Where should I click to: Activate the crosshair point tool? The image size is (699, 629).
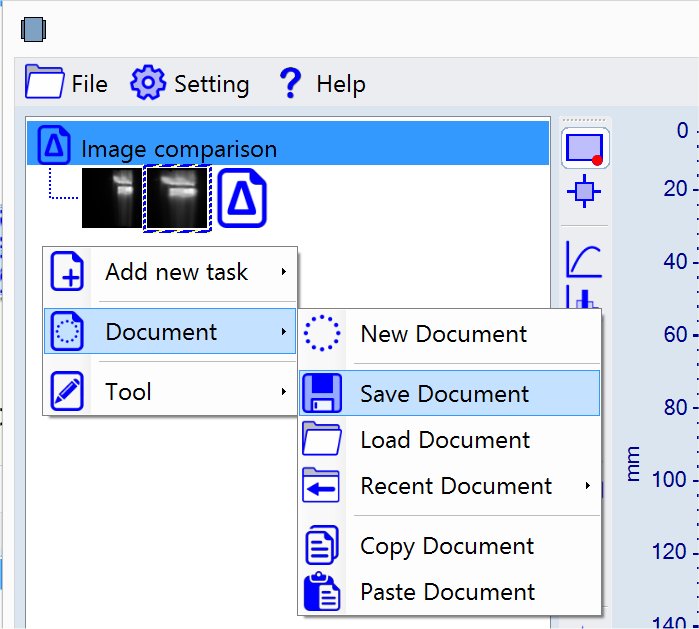tap(584, 191)
